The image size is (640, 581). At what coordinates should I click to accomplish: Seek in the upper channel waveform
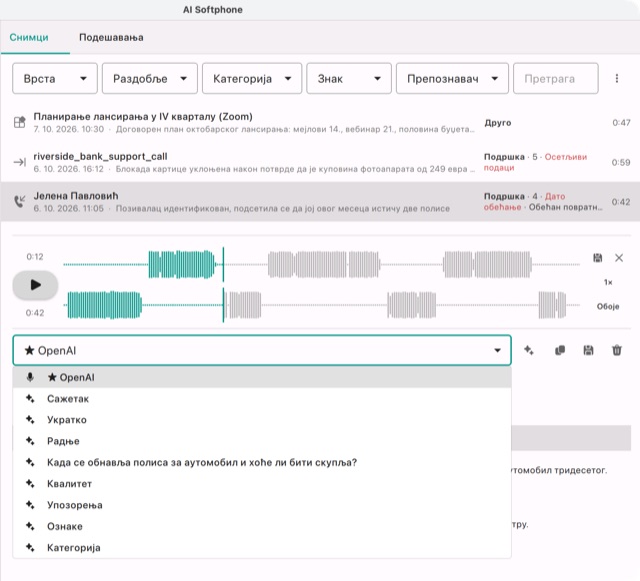[x=322, y=265]
